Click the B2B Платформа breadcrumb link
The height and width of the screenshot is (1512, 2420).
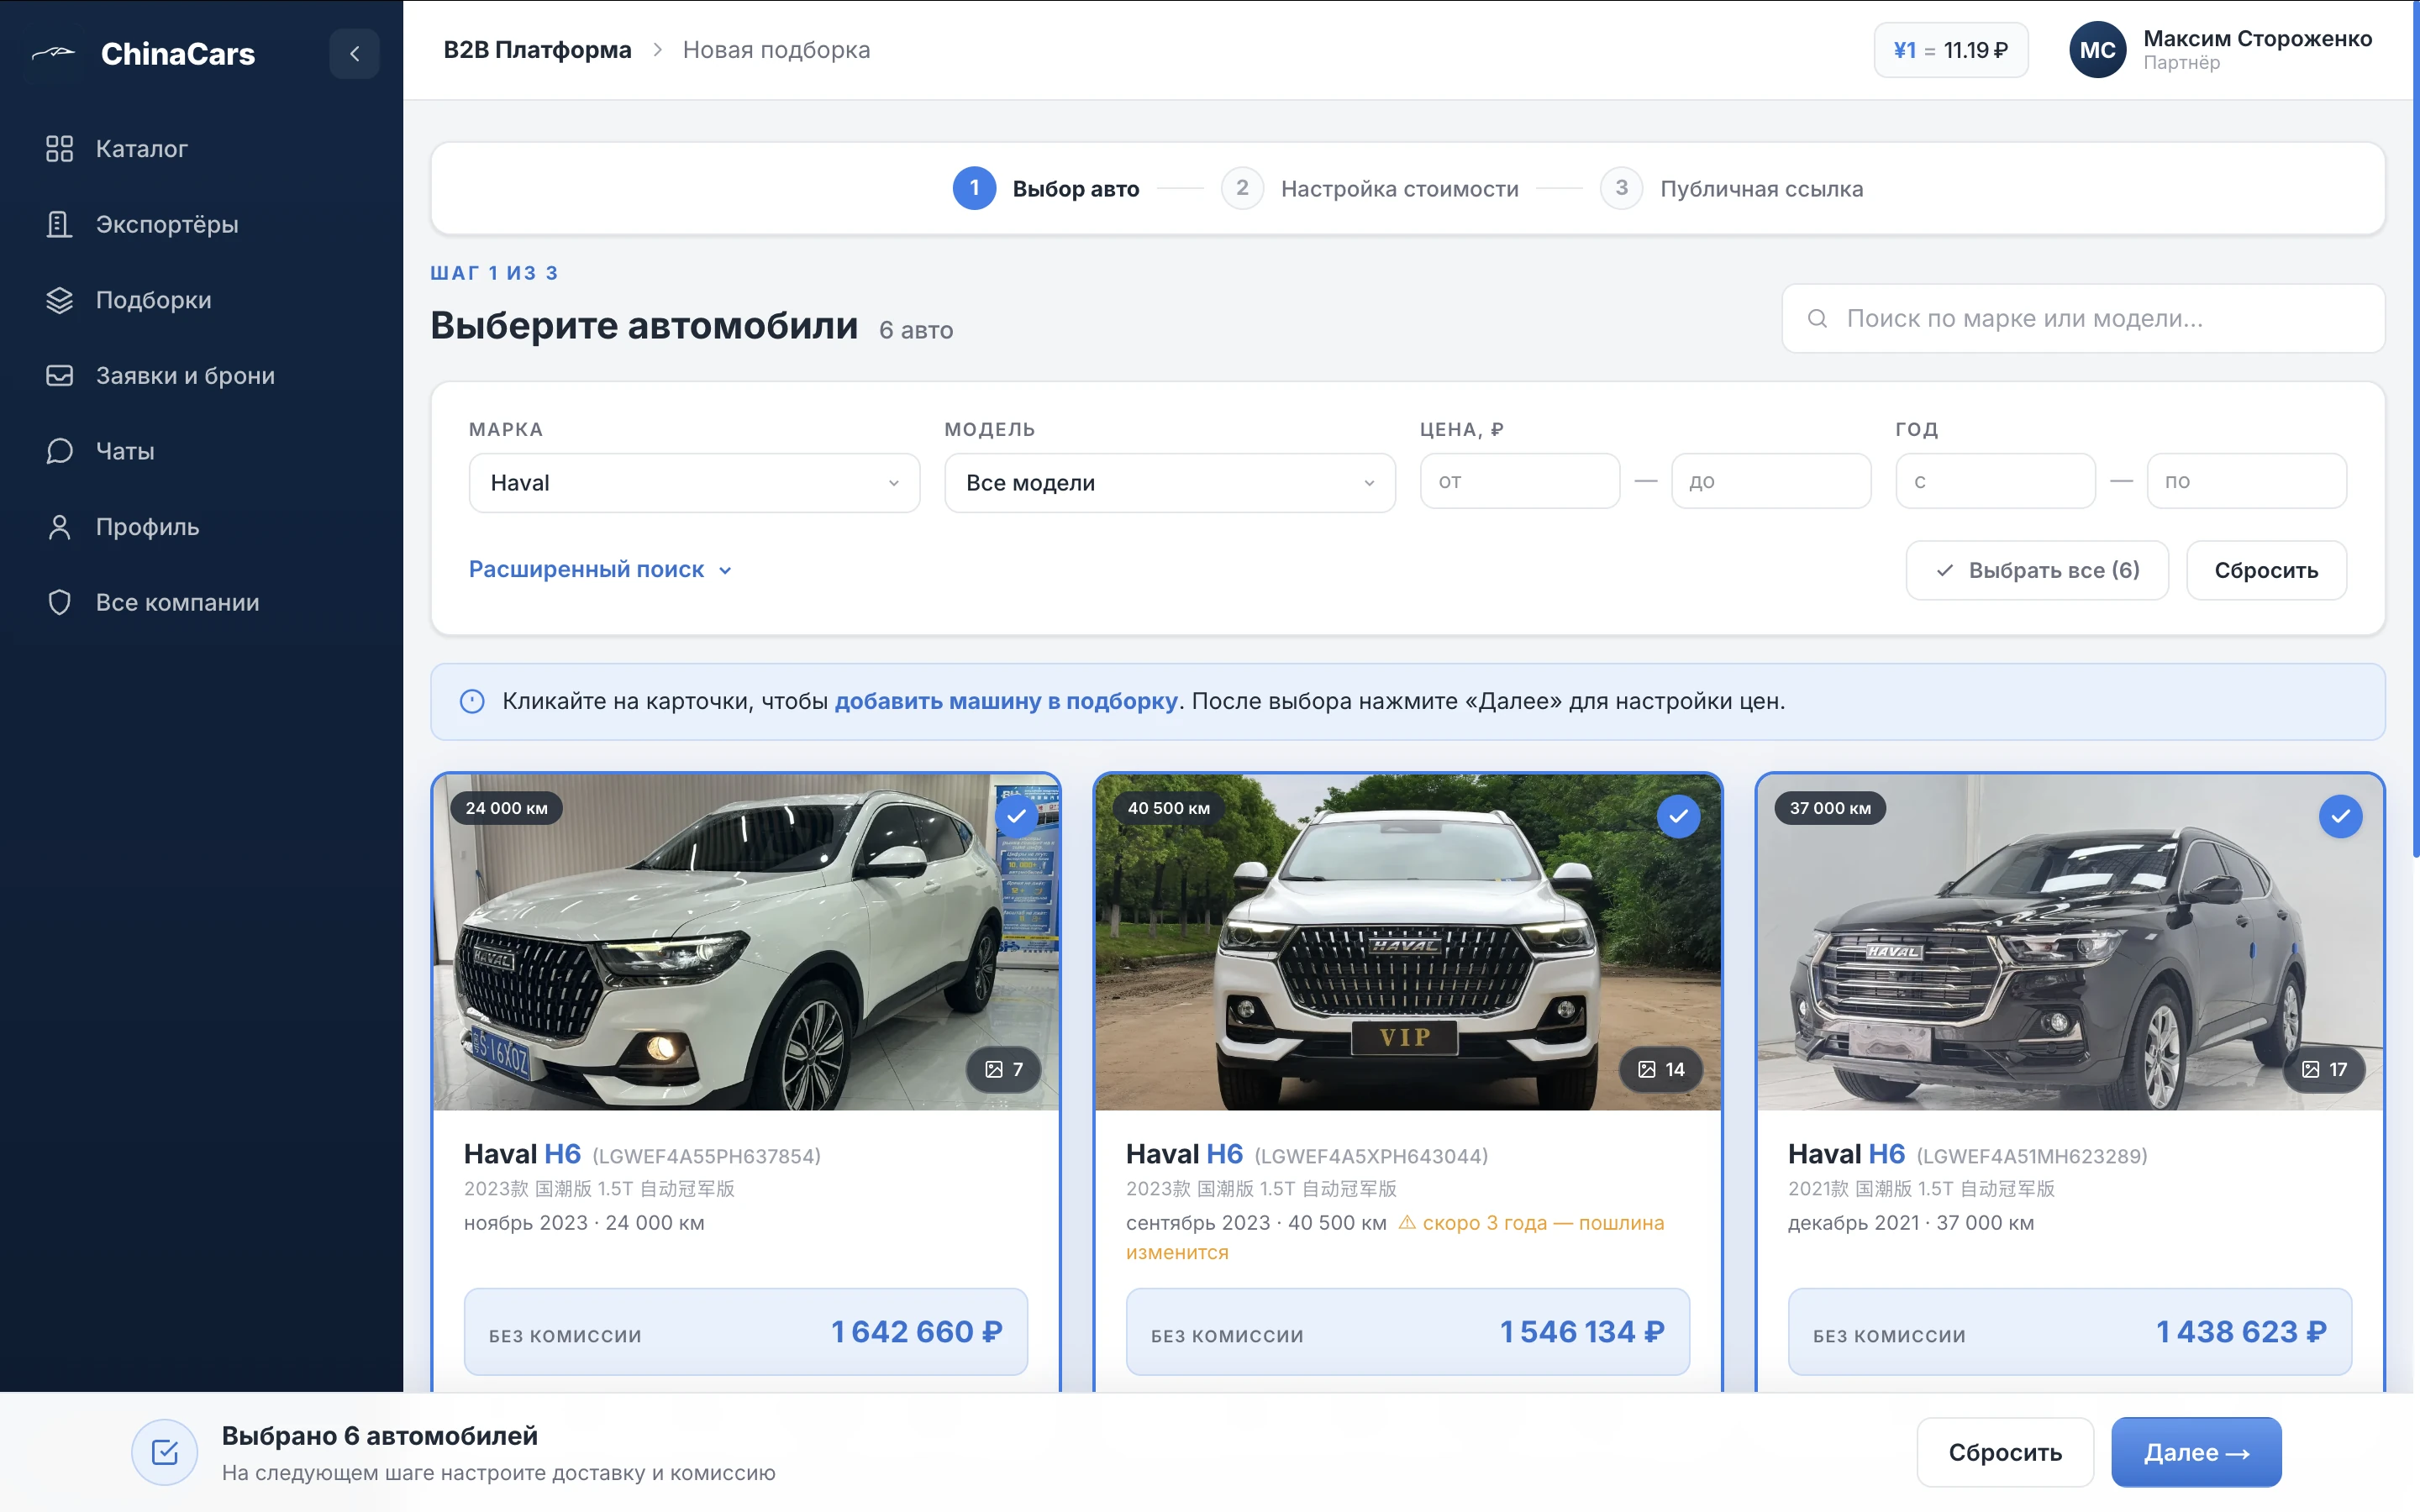pos(537,50)
